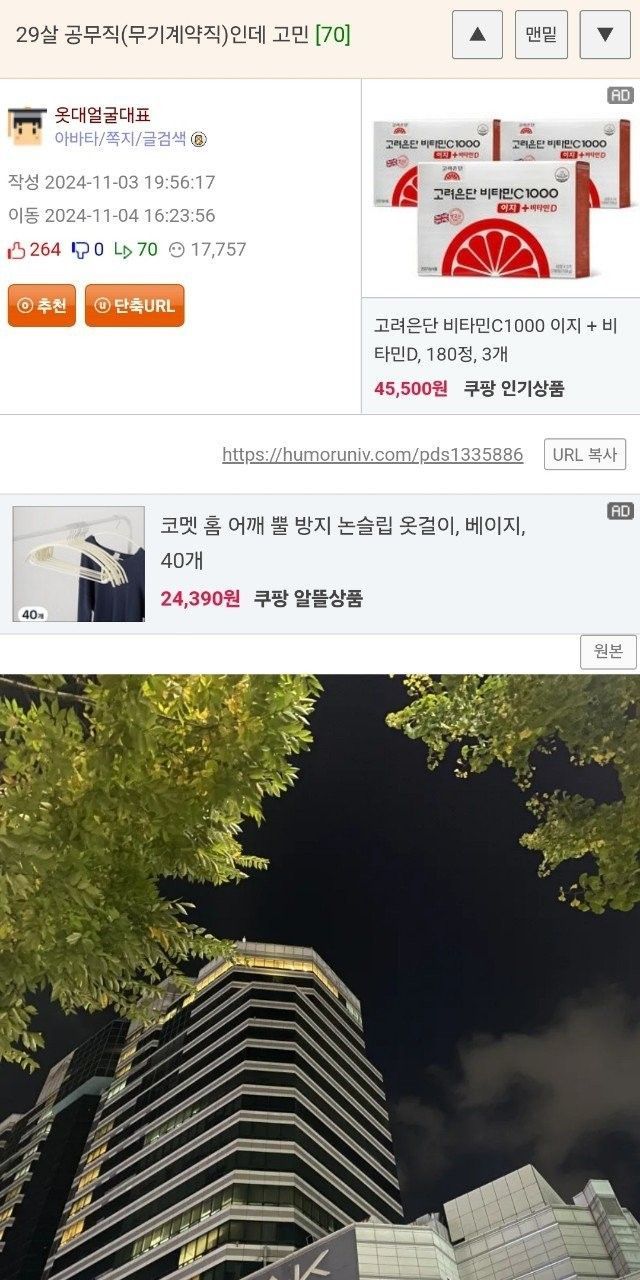Open the hanger product ad thumbnail
This screenshot has height=1280, width=640.
(79, 564)
